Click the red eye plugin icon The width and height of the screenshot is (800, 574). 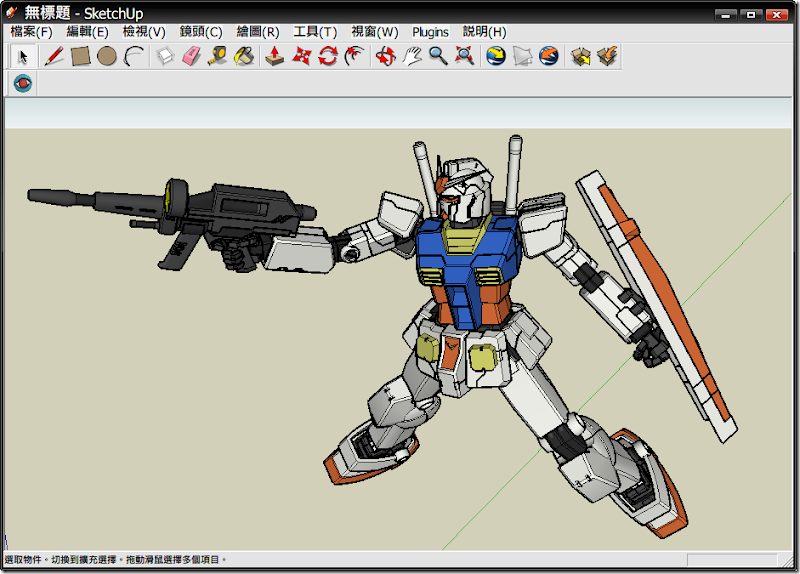(x=23, y=83)
